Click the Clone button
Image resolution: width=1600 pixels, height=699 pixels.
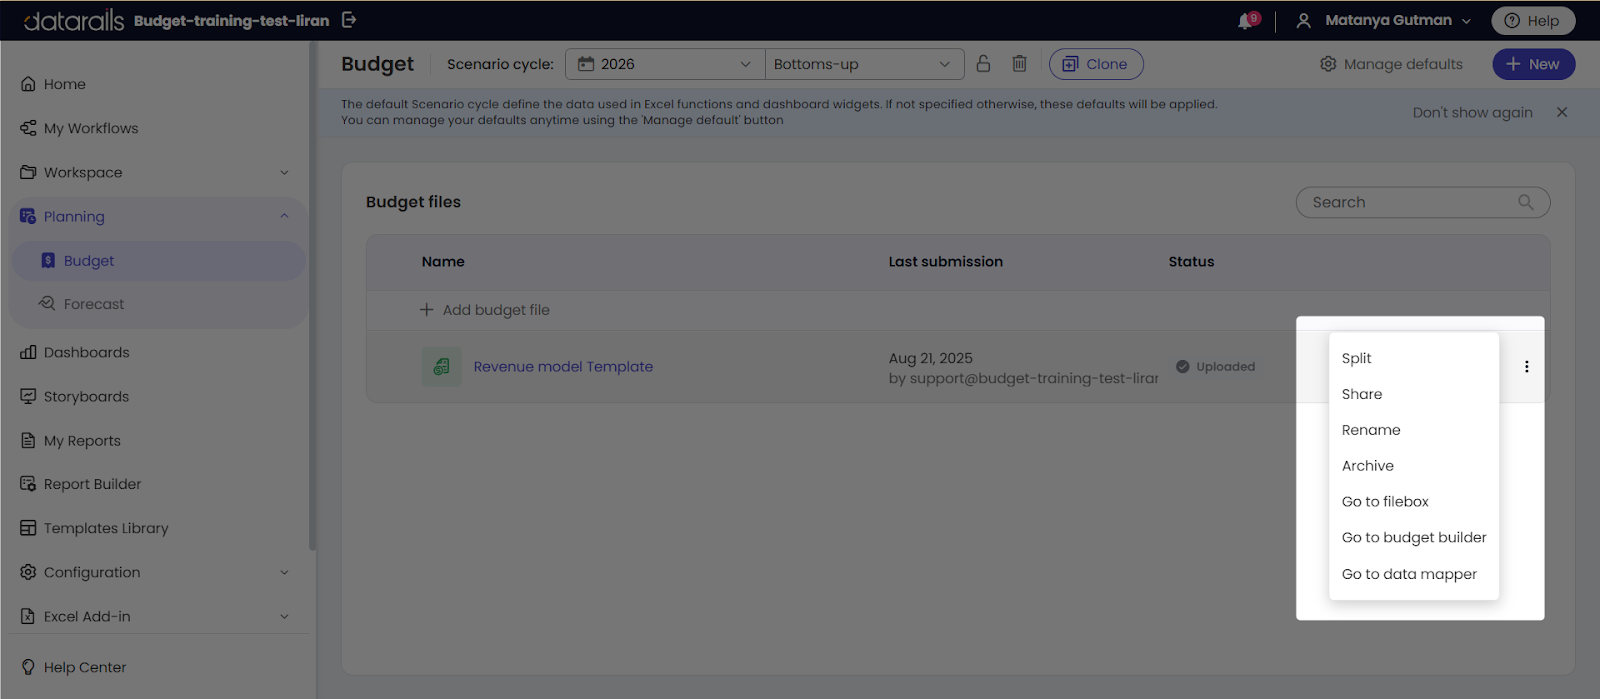[1096, 64]
